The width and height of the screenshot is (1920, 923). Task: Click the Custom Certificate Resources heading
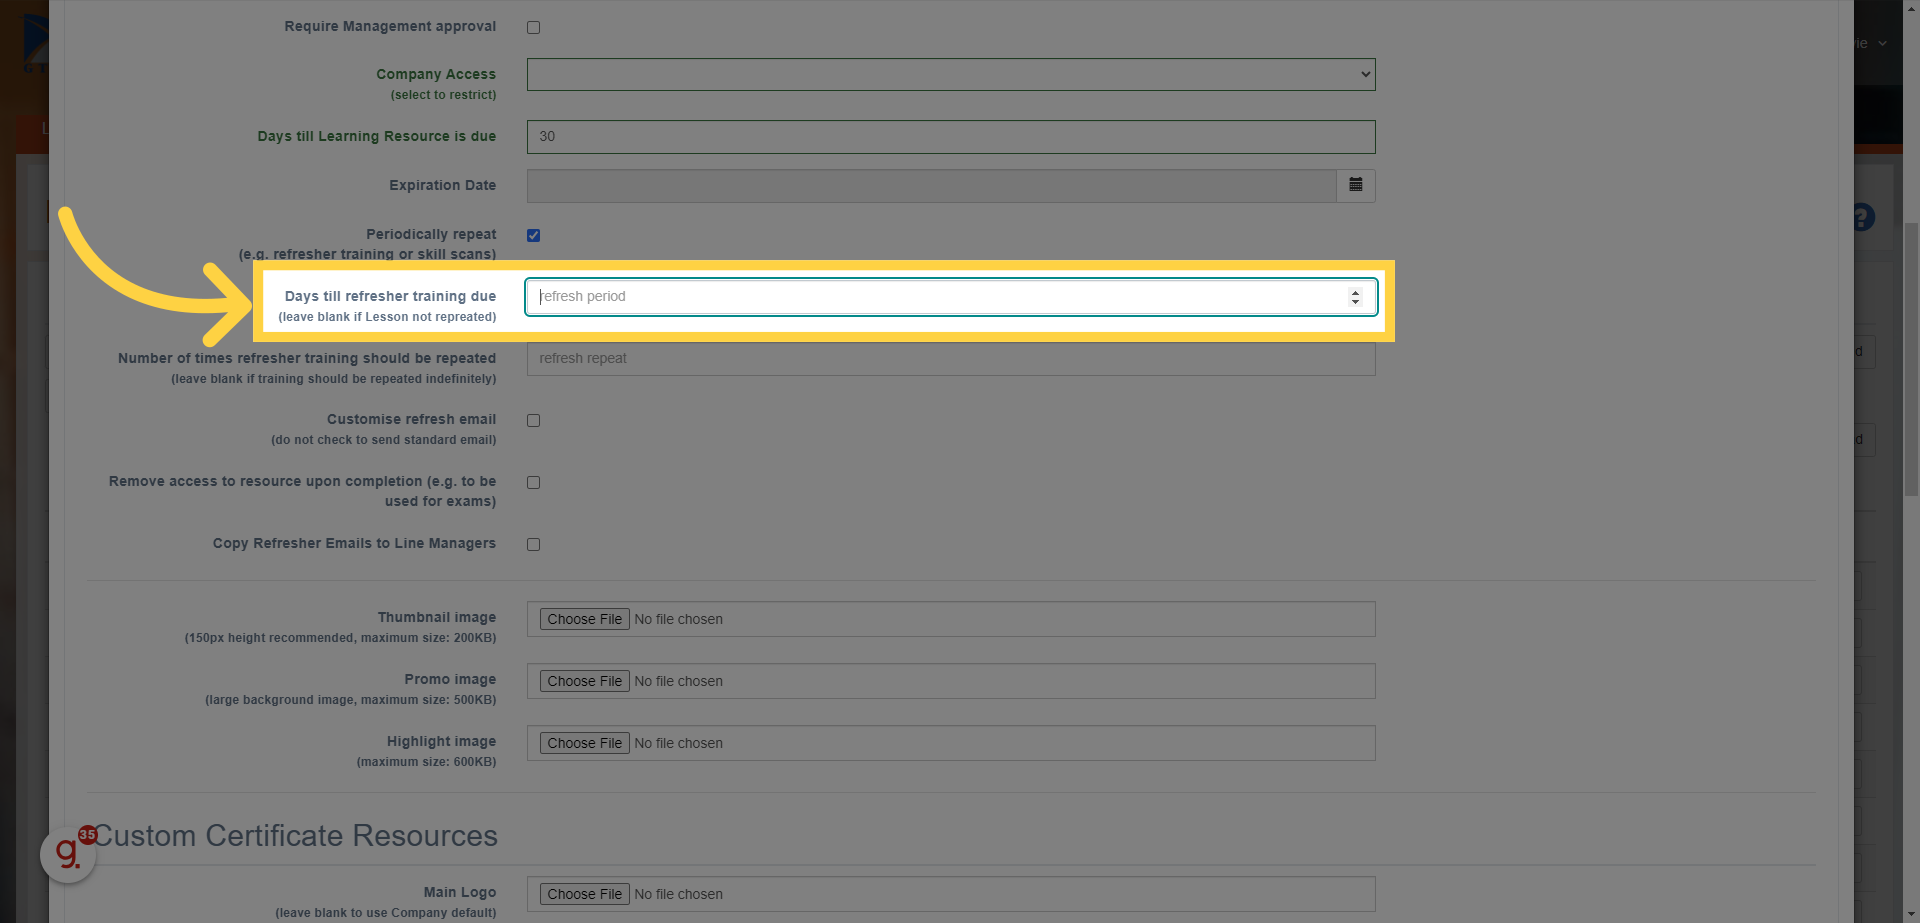[x=295, y=836]
